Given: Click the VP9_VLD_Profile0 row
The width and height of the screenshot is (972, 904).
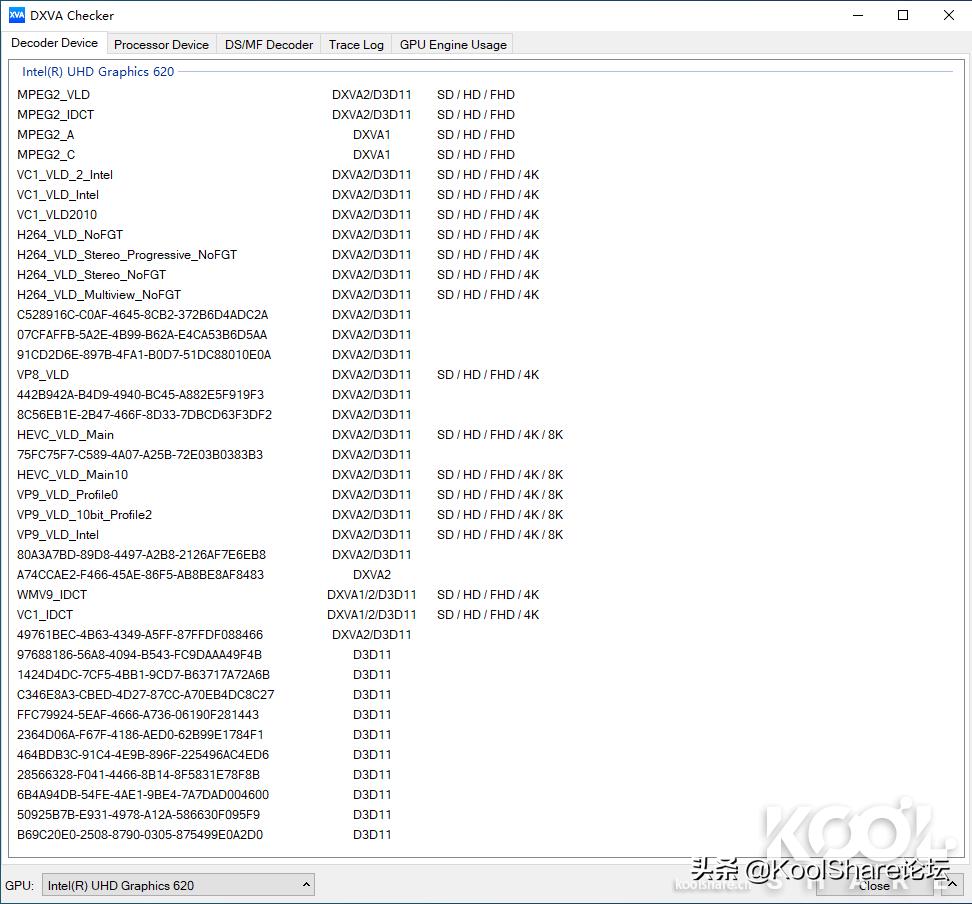Looking at the screenshot, I should 67,494.
